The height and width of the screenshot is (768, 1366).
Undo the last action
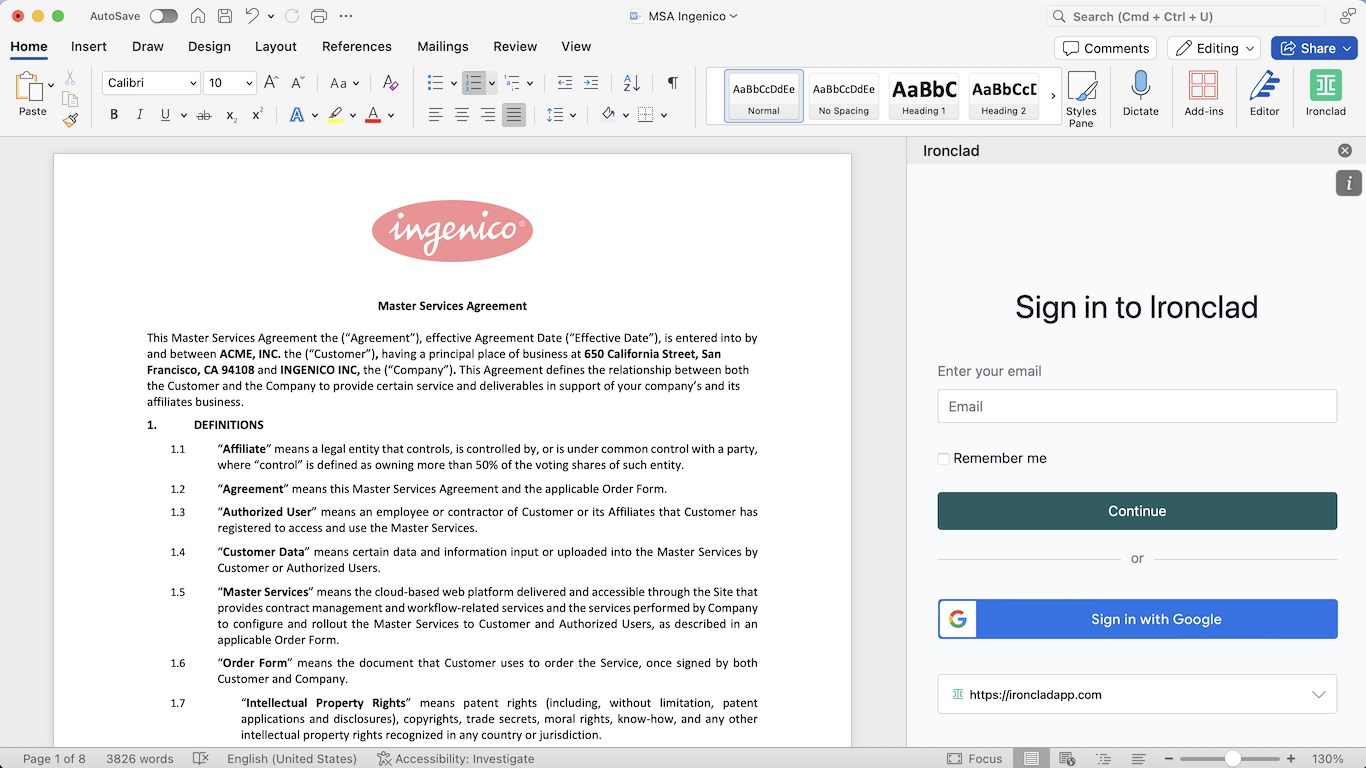[253, 16]
